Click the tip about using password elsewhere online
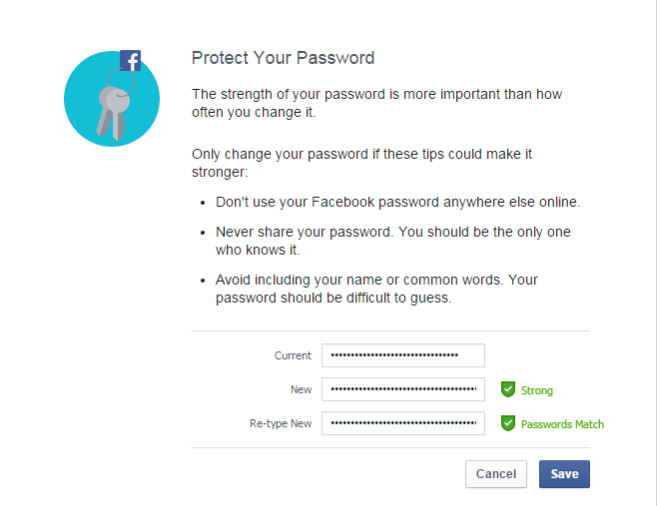The image size is (657, 506). (397, 203)
